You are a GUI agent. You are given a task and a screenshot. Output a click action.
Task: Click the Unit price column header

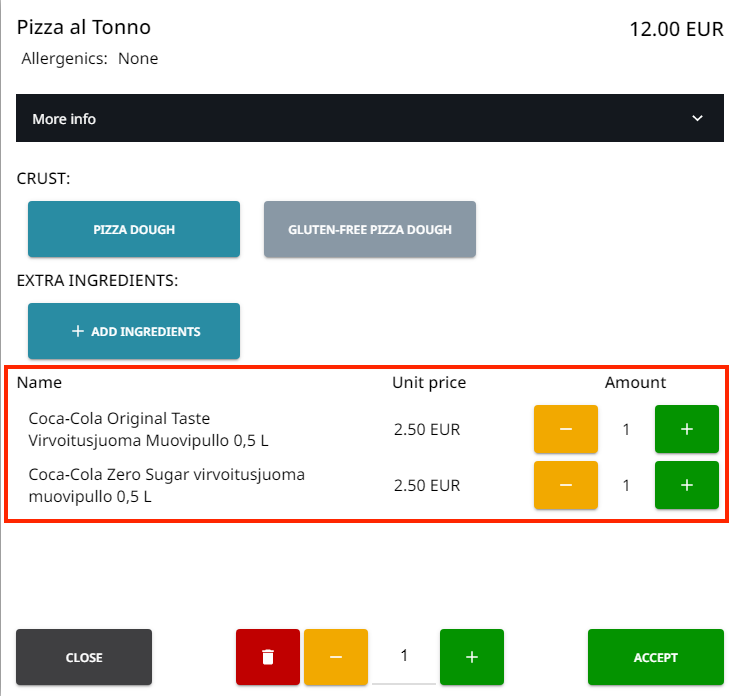428,382
